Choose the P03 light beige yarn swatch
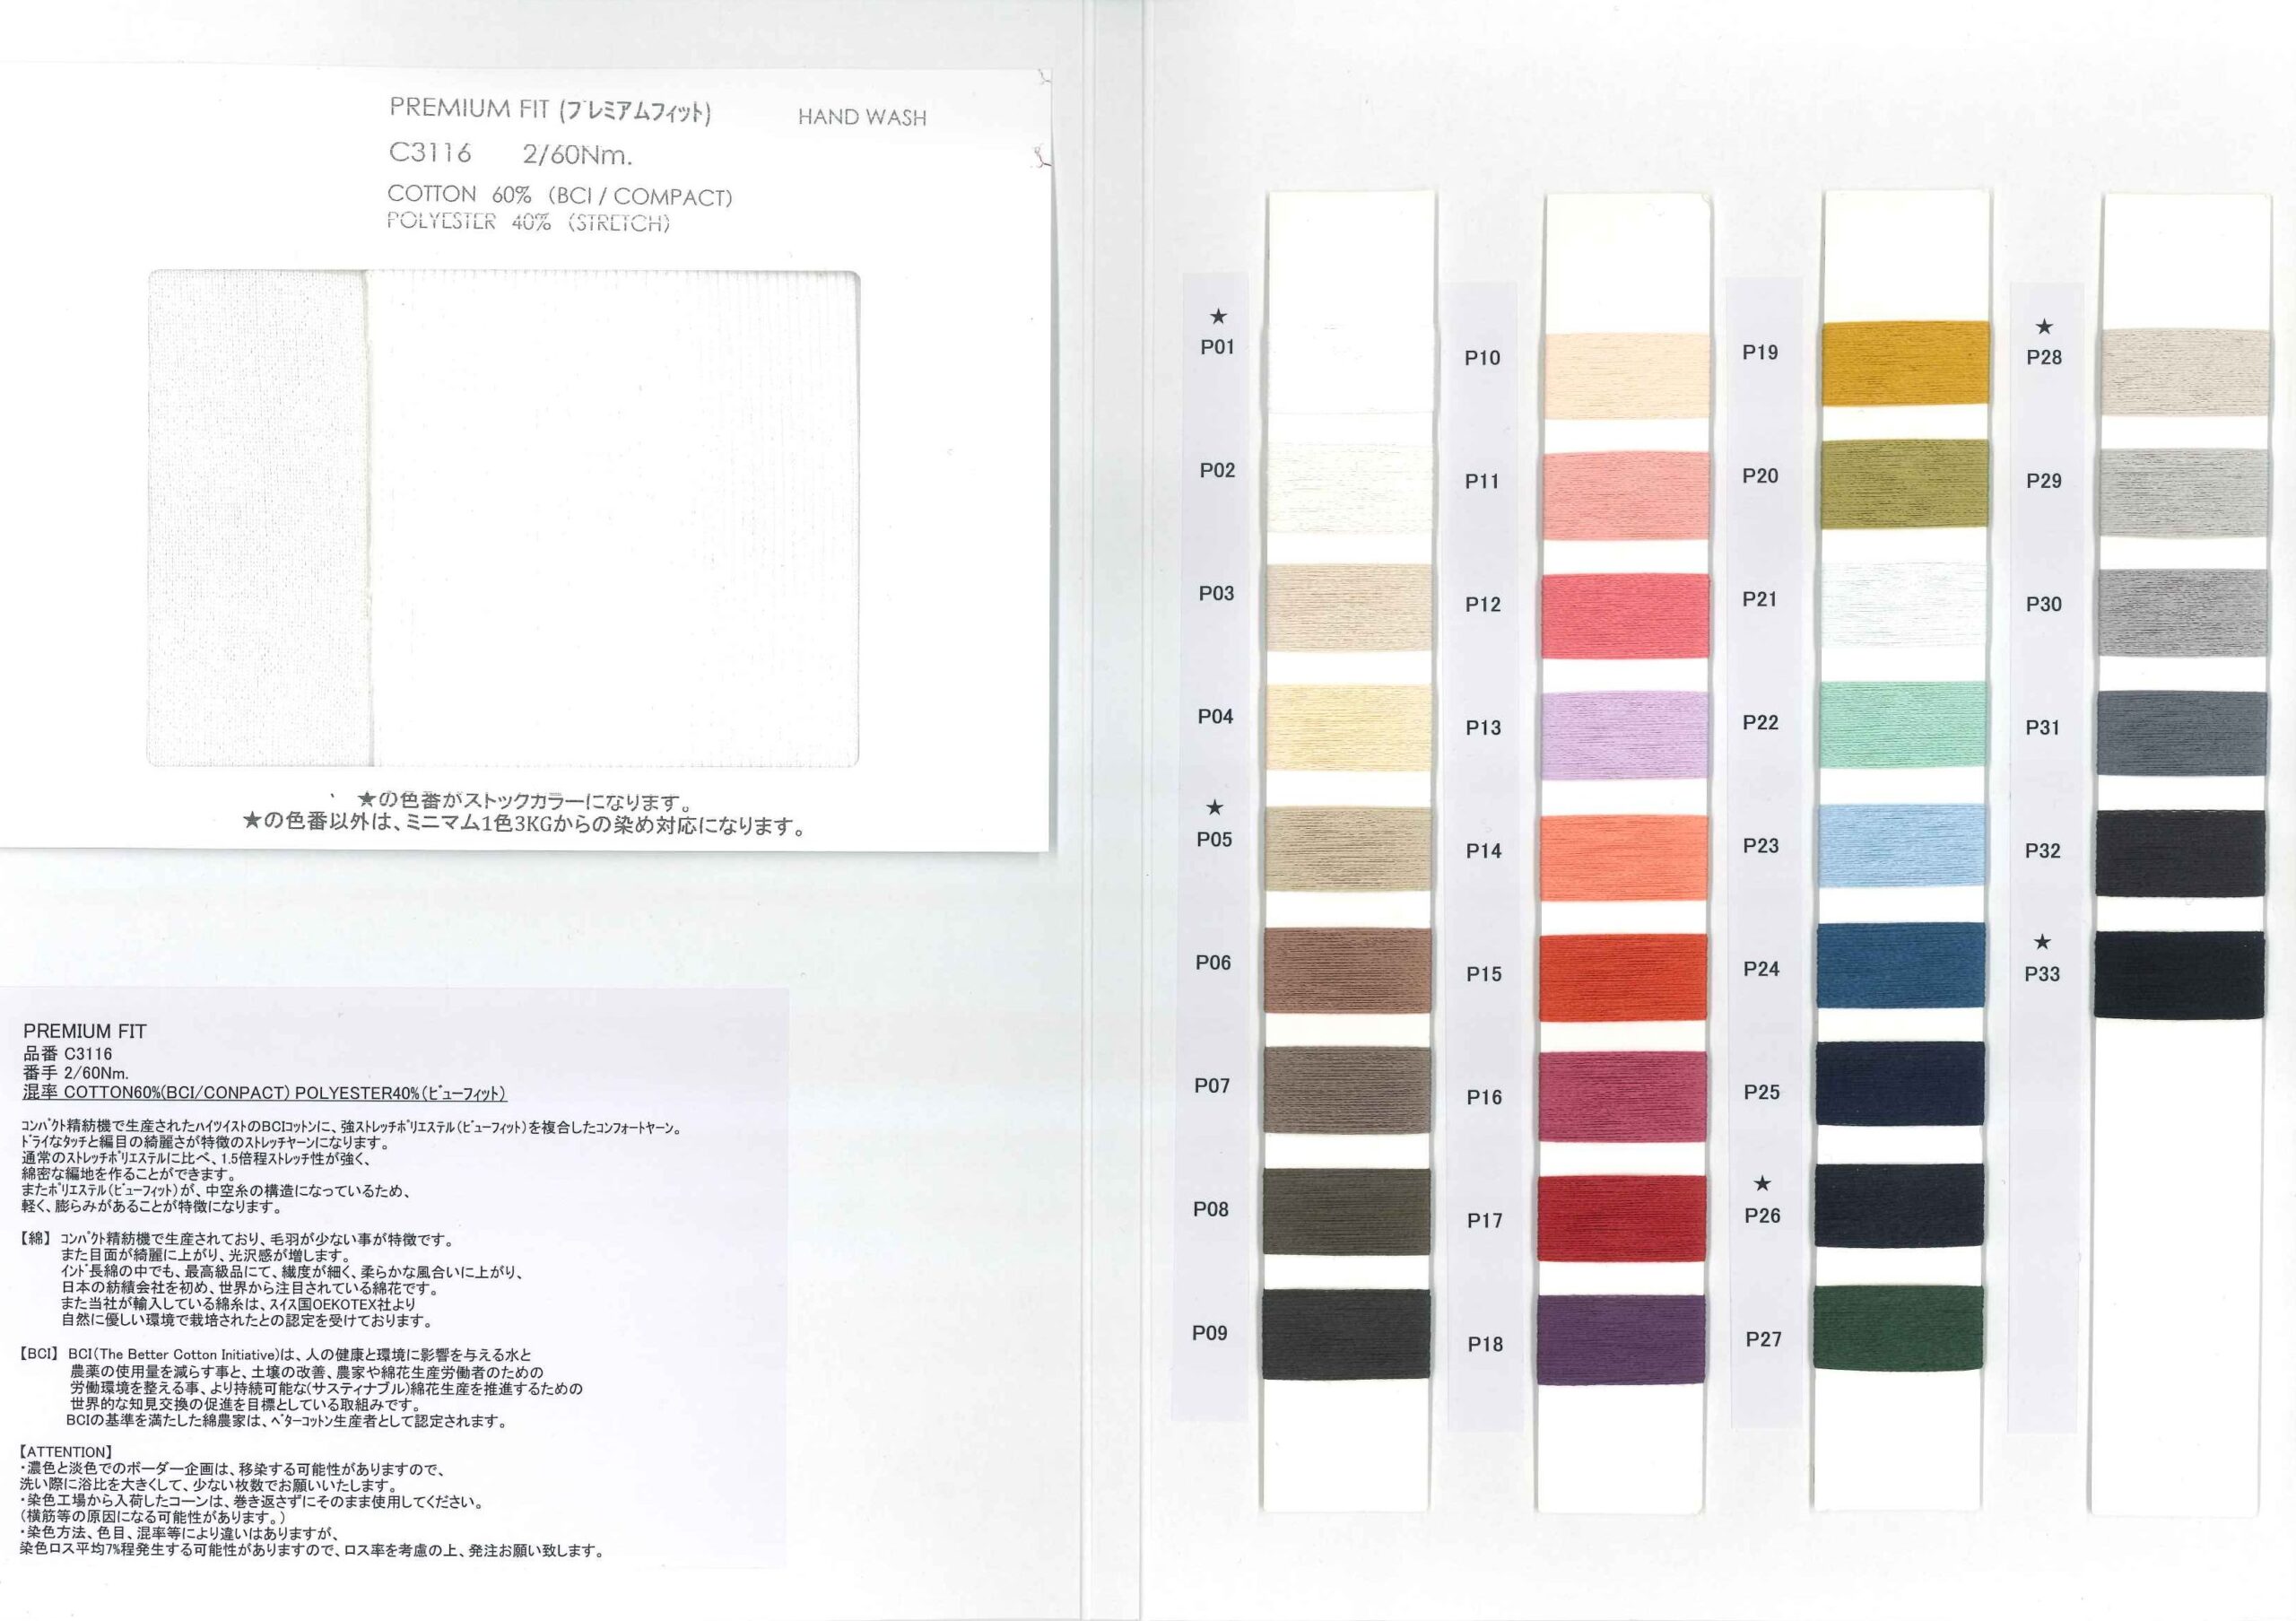Screen dimensions: 2296x1621 1349,608
